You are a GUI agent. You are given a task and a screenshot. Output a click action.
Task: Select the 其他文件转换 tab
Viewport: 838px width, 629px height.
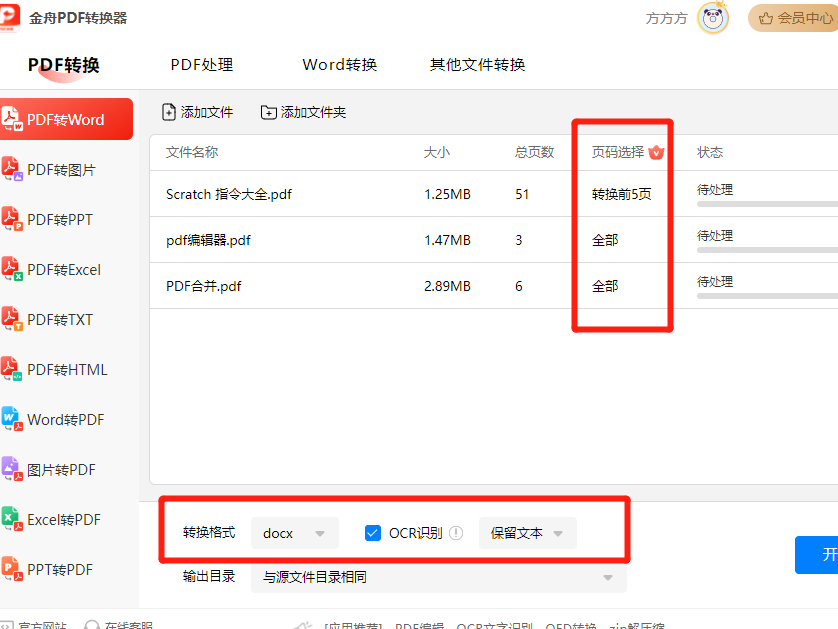(x=477, y=65)
